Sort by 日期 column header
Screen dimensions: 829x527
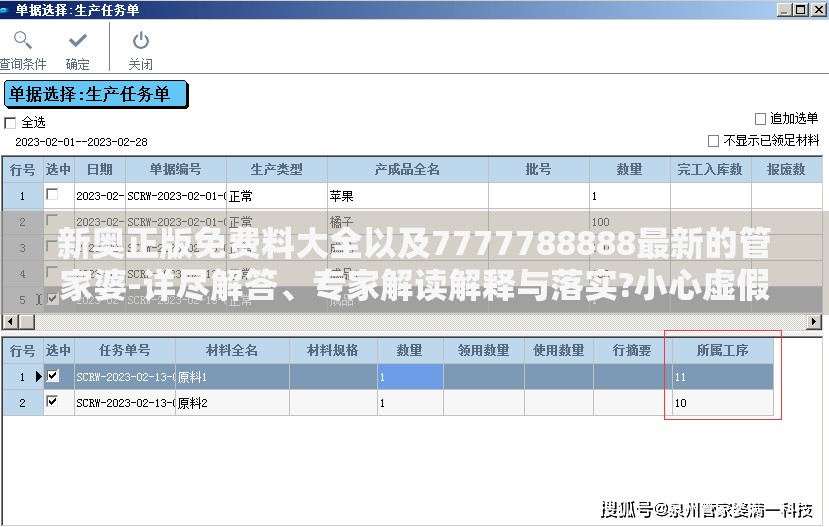click(99, 170)
